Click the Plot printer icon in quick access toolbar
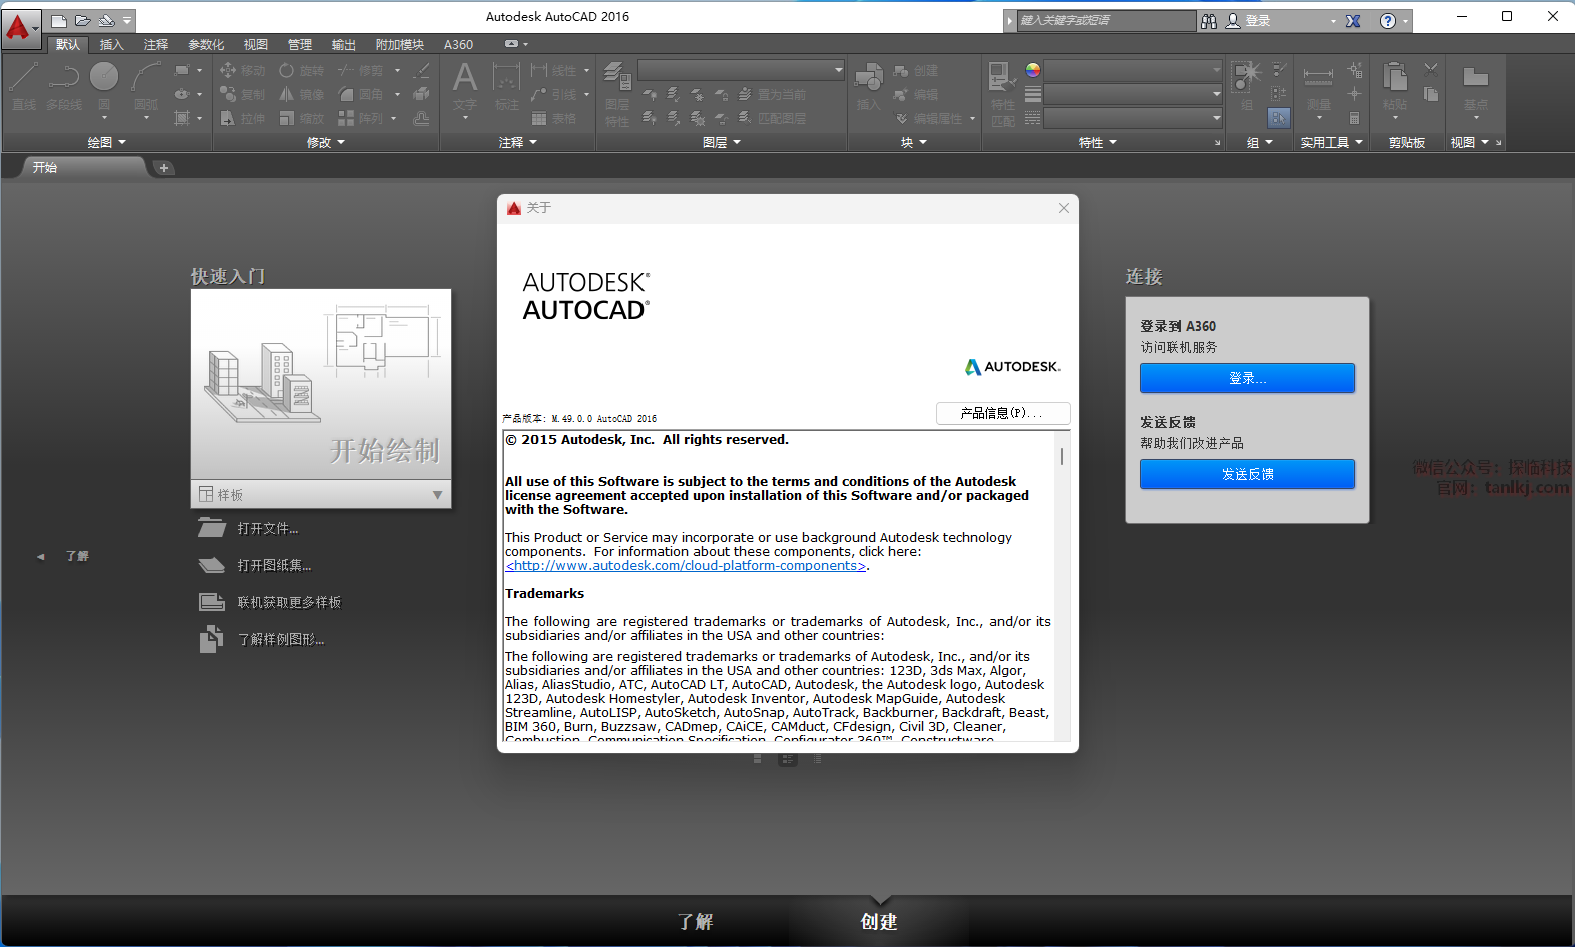 click(x=106, y=20)
